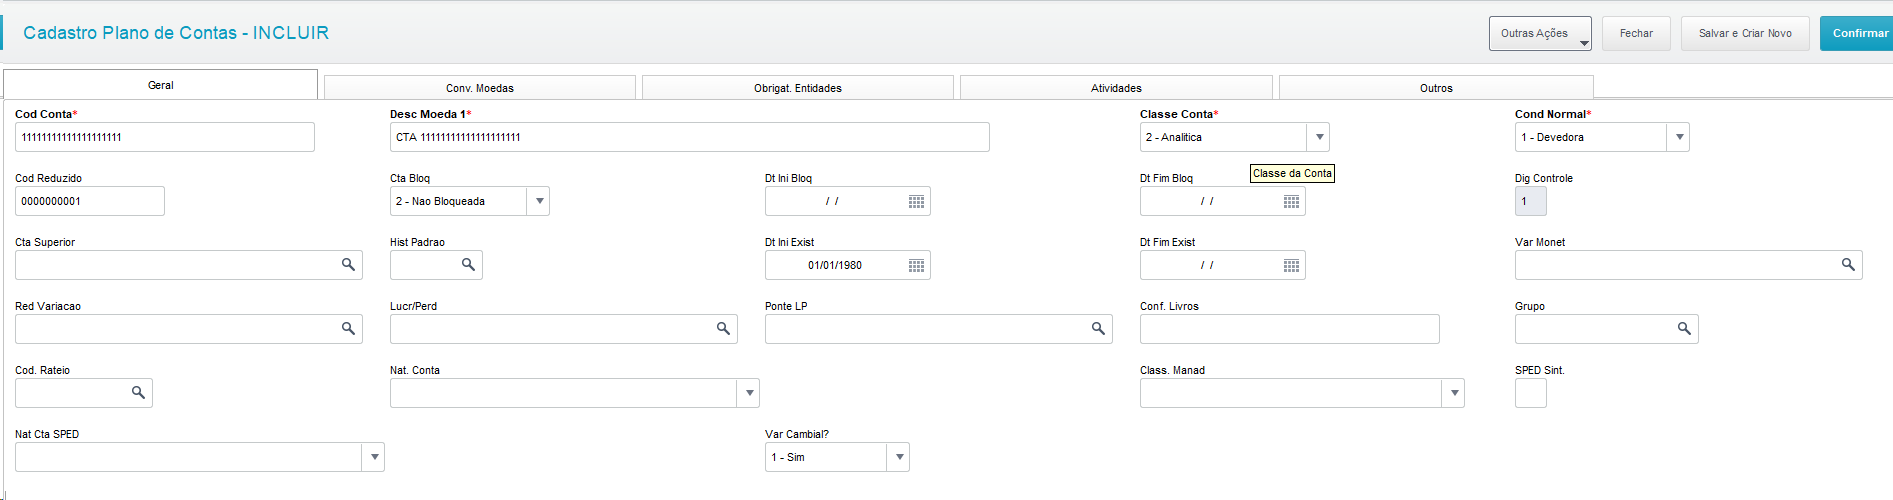This screenshot has height=500, width=1893.
Task: Click the Ponte LP search icon
Action: 1098,329
